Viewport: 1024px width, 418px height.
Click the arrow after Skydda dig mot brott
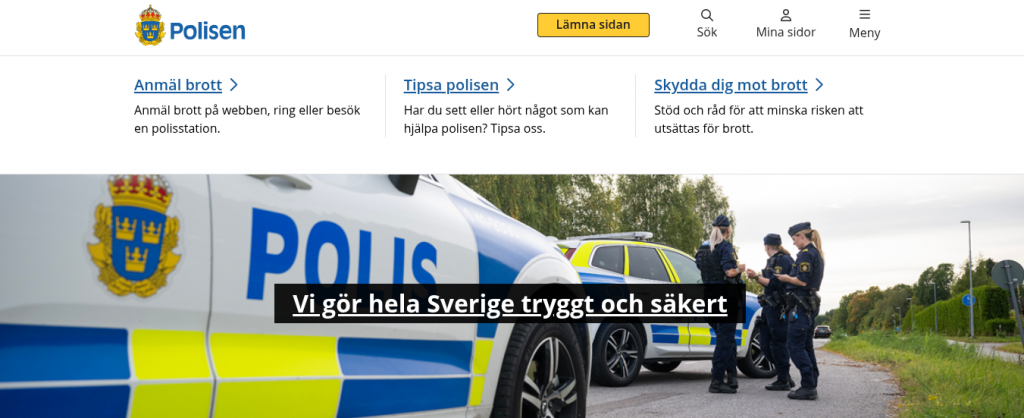click(820, 85)
